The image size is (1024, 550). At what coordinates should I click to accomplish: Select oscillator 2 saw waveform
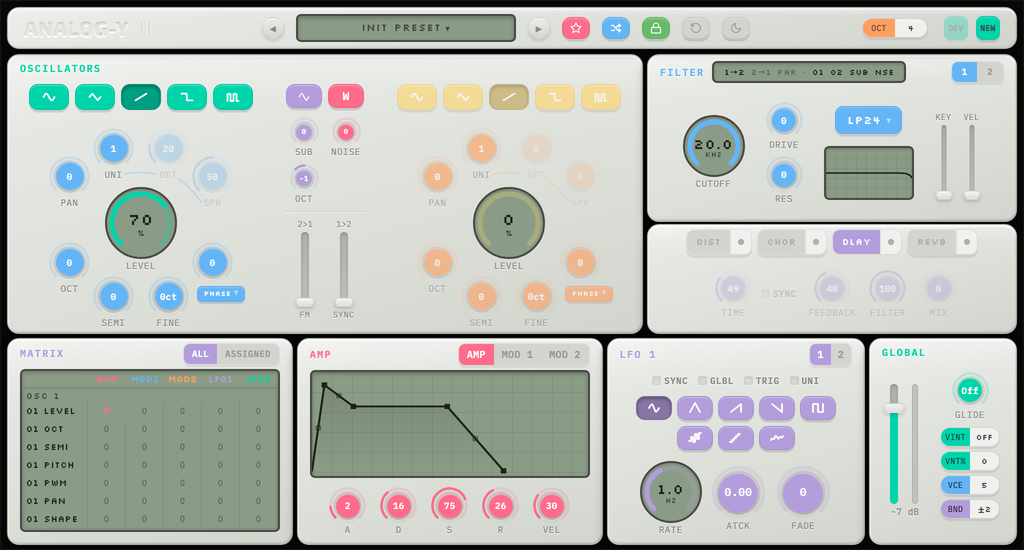pos(509,97)
